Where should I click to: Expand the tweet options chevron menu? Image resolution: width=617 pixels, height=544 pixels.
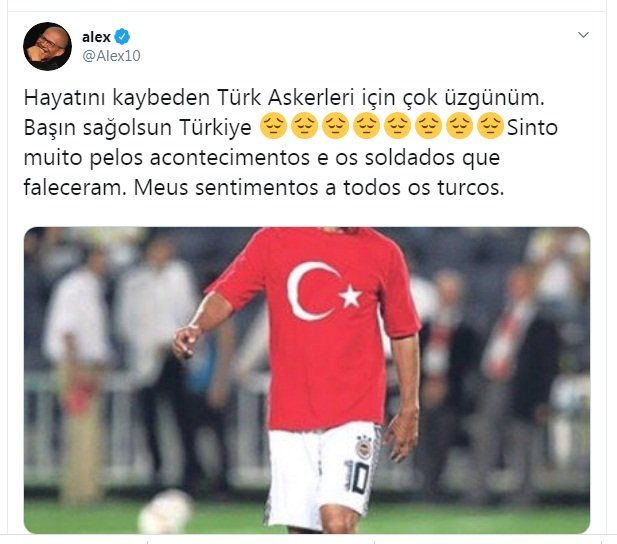583,35
